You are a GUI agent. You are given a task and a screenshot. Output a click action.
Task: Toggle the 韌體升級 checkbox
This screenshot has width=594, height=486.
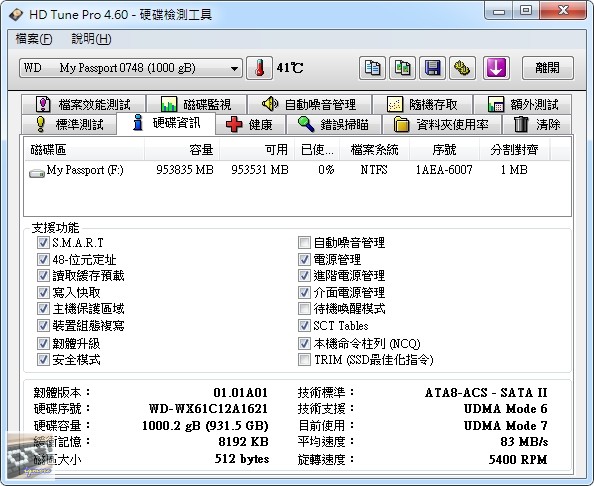click(43, 343)
